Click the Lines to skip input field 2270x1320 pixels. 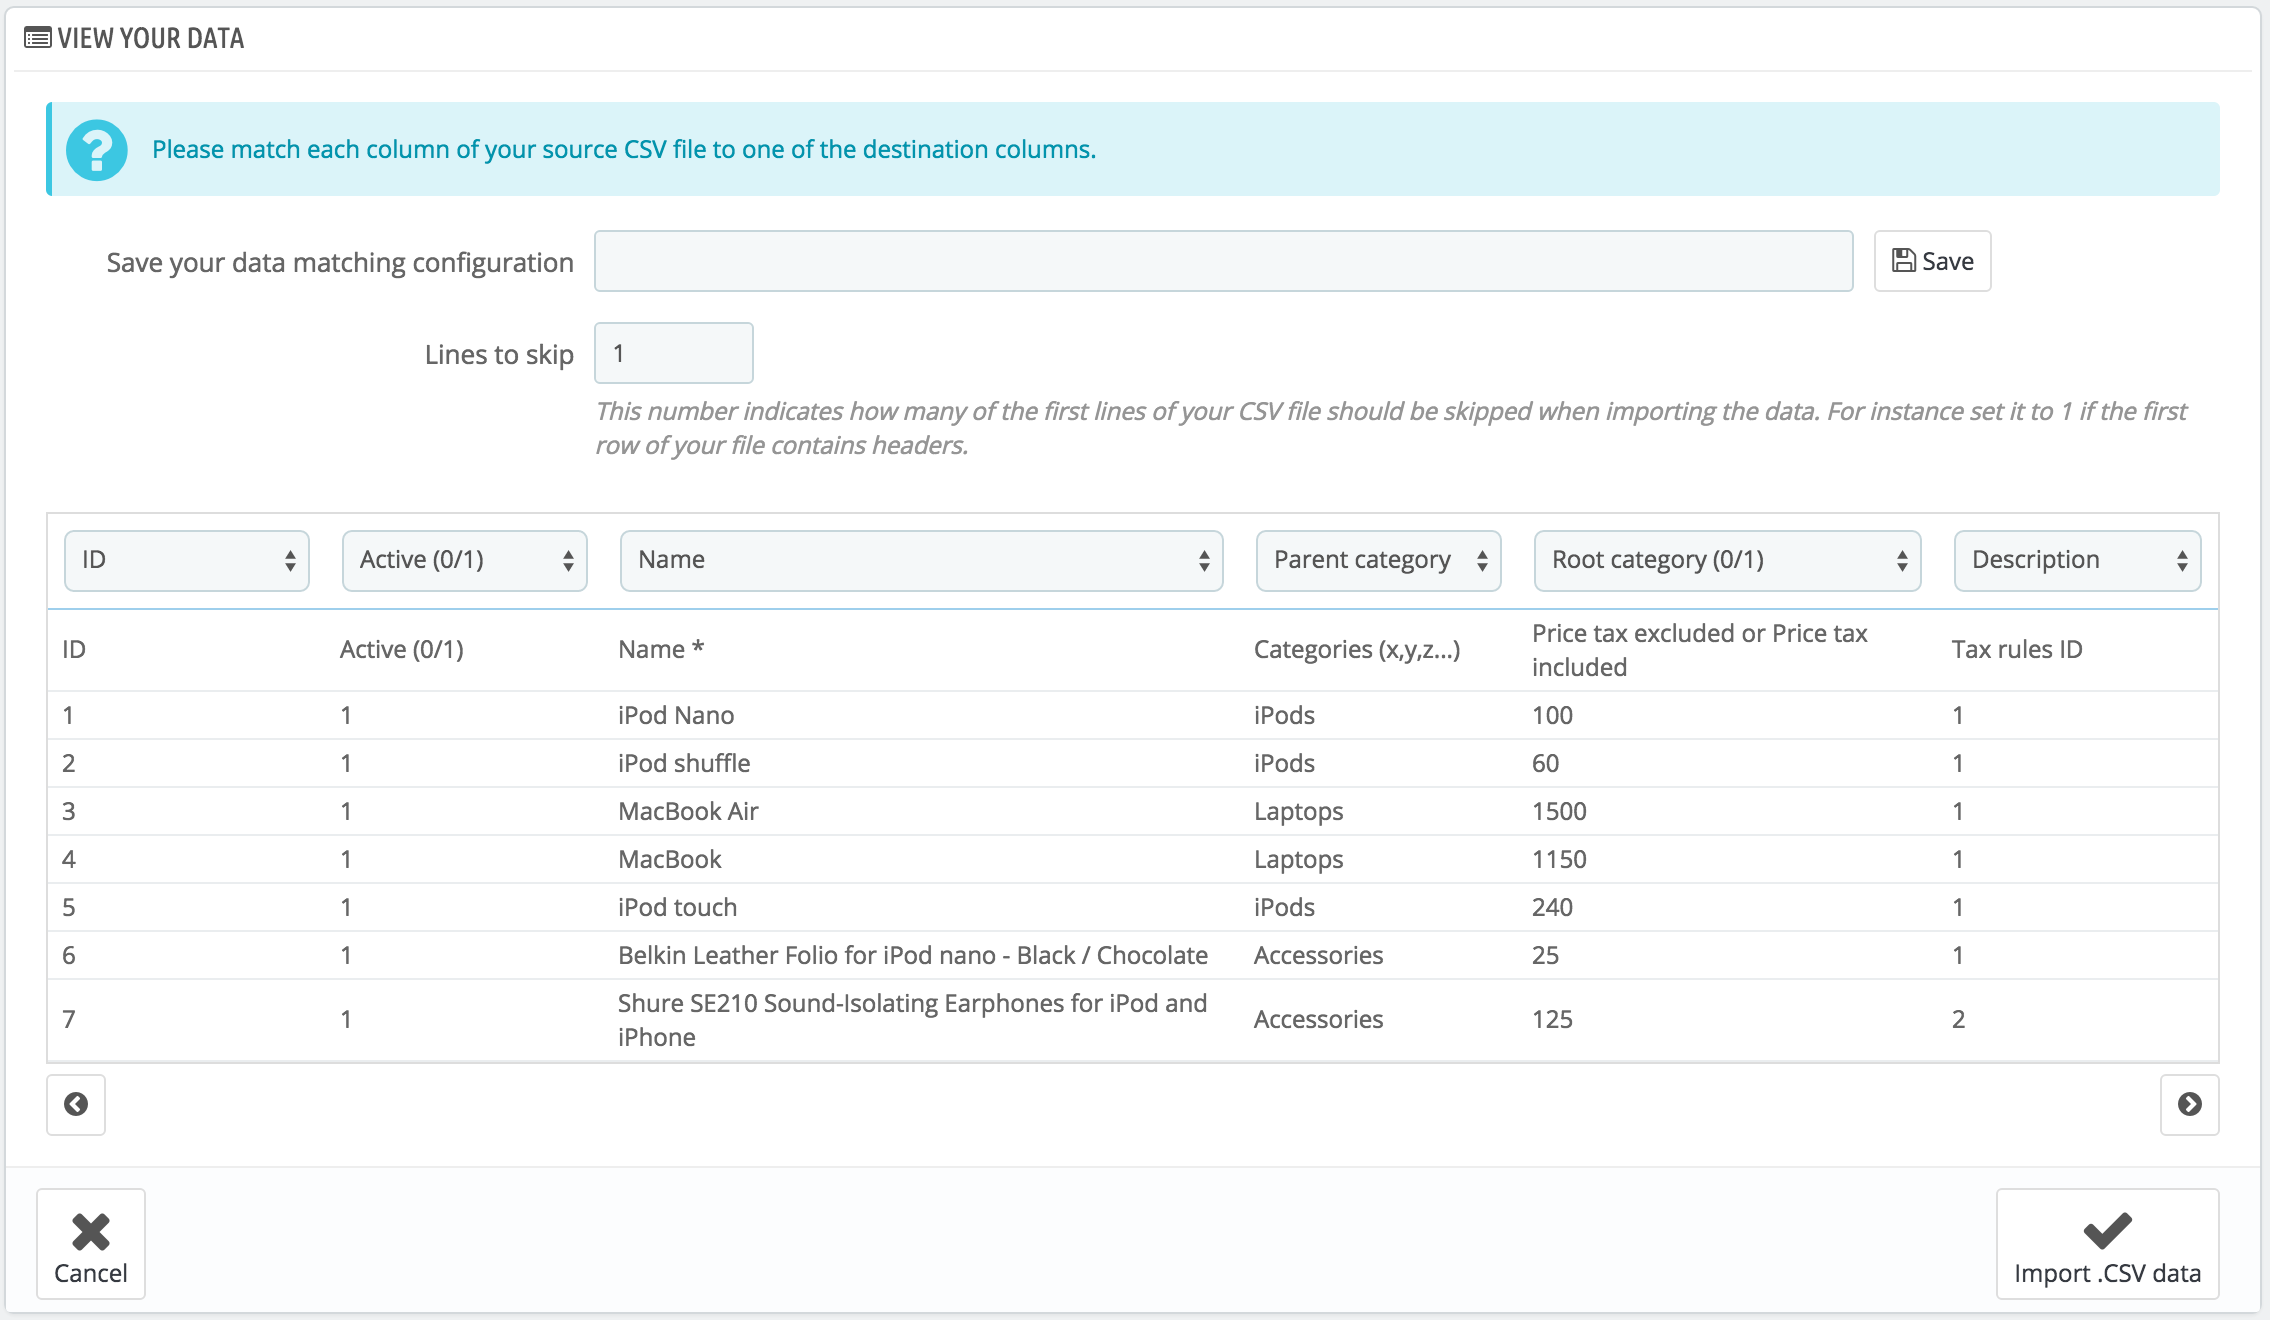pyautogui.click(x=673, y=353)
